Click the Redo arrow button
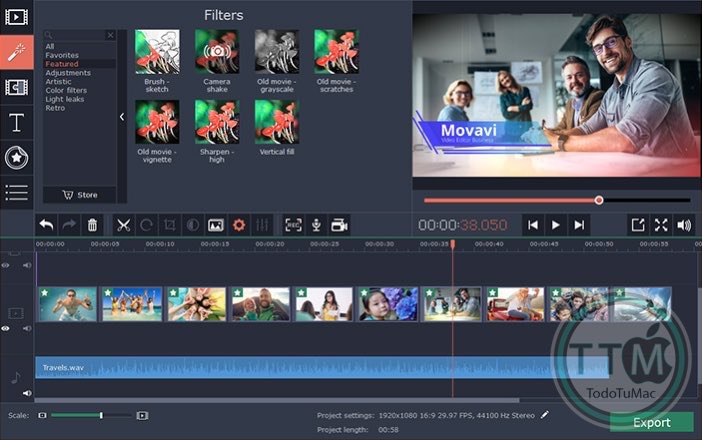The width and height of the screenshot is (702, 440). tap(69, 225)
